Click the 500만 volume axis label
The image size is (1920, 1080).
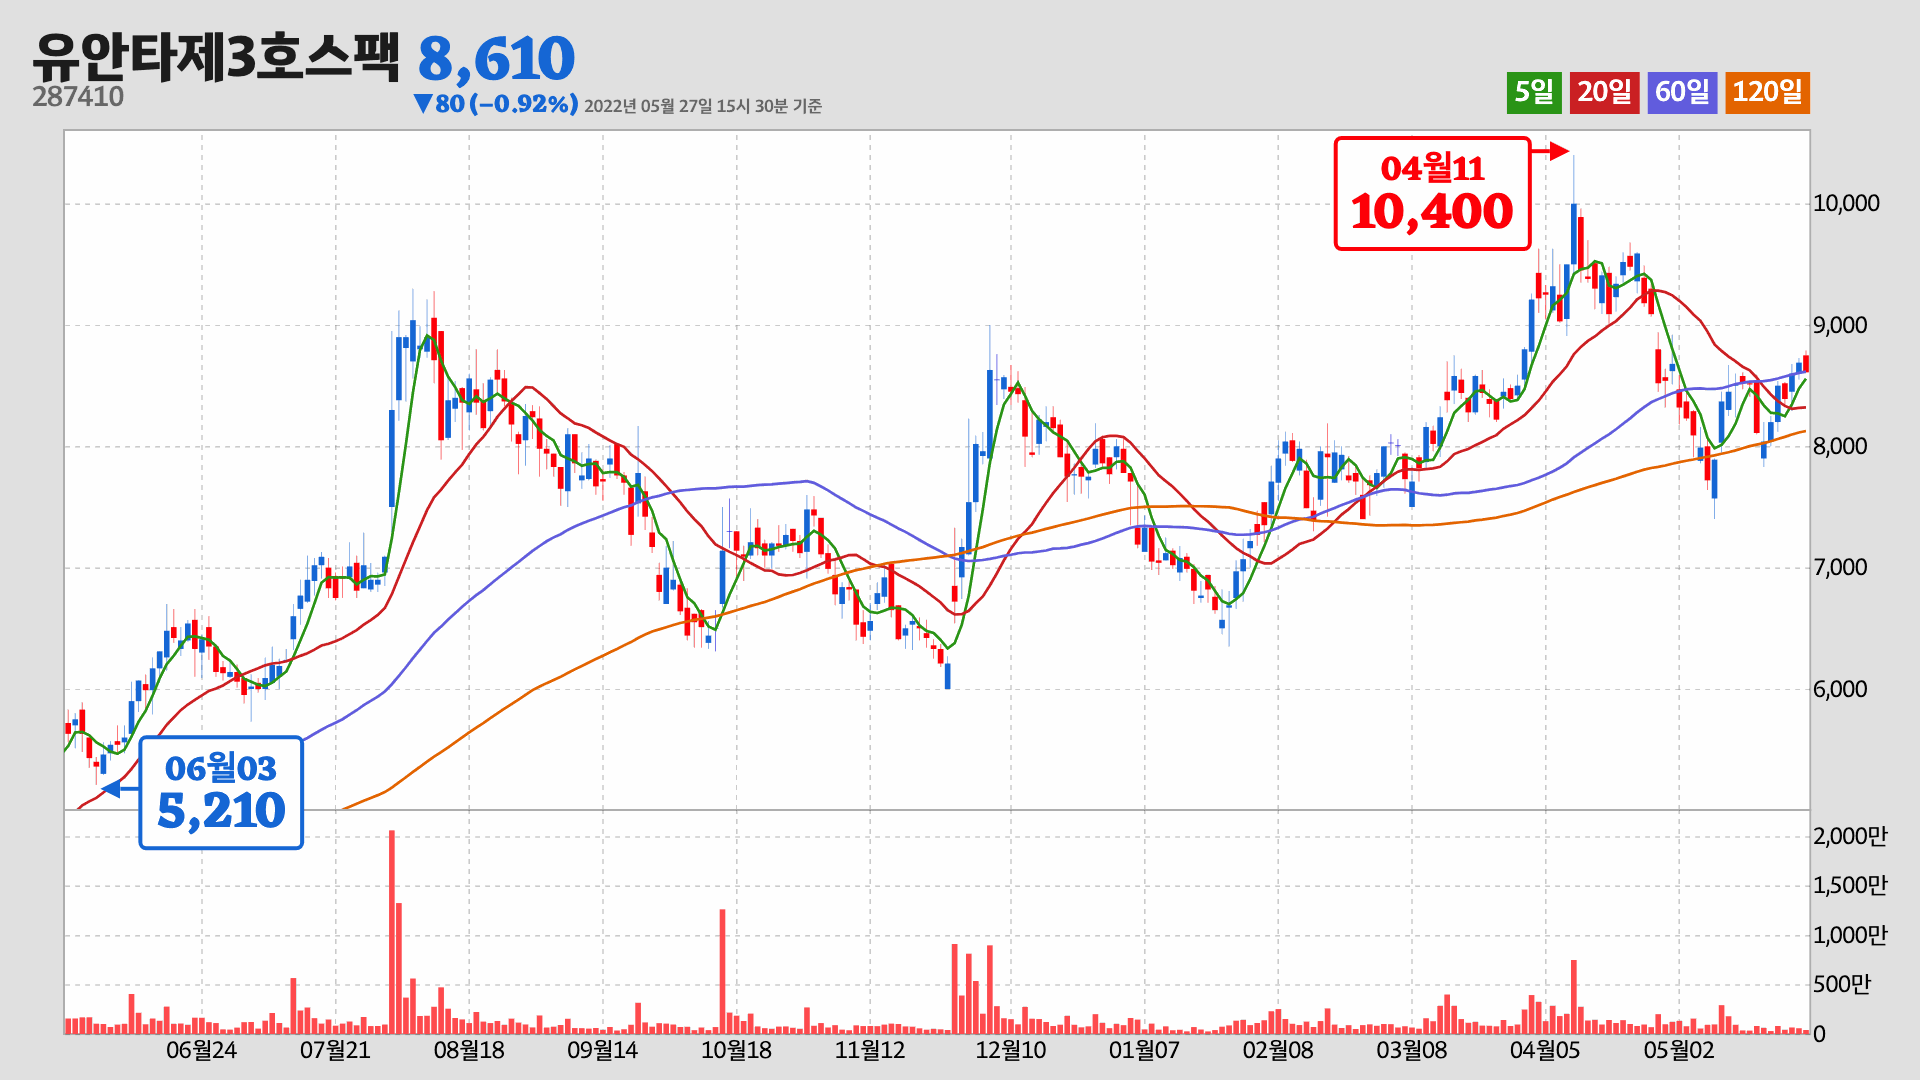coord(1842,985)
